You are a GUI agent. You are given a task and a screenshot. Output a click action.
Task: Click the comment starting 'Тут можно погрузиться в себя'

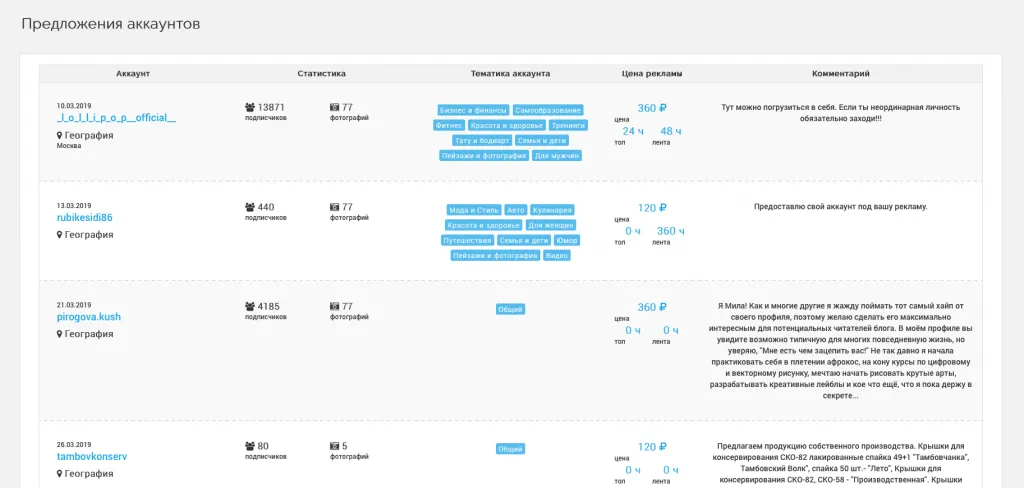pyautogui.click(x=840, y=113)
